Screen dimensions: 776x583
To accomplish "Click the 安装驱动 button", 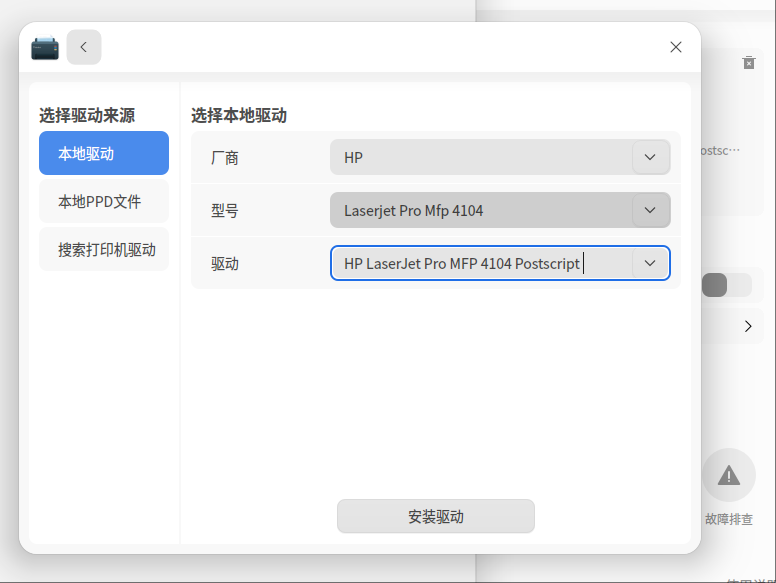I will (x=436, y=516).
